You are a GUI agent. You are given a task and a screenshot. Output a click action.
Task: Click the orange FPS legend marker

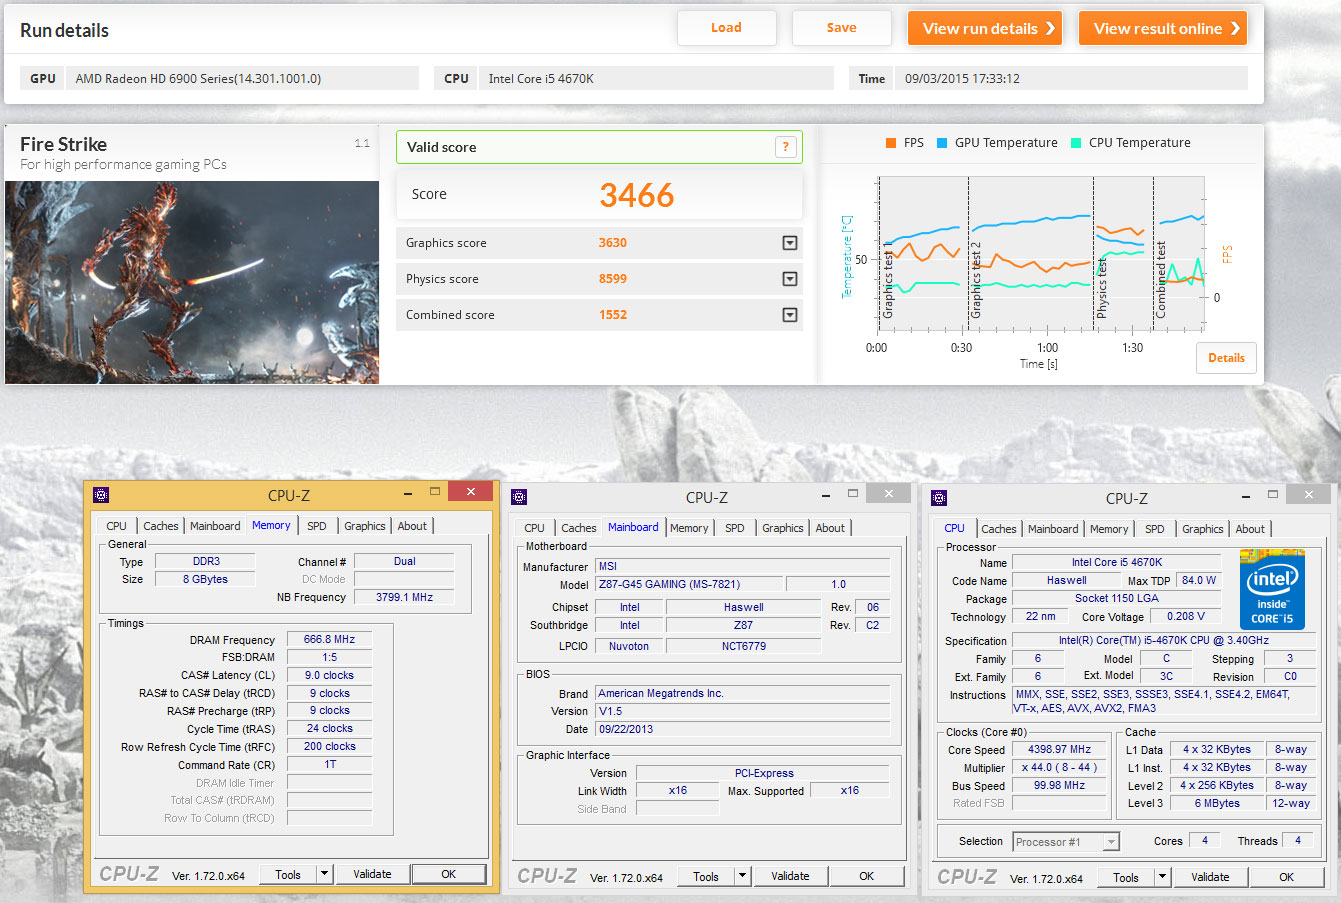(x=891, y=143)
